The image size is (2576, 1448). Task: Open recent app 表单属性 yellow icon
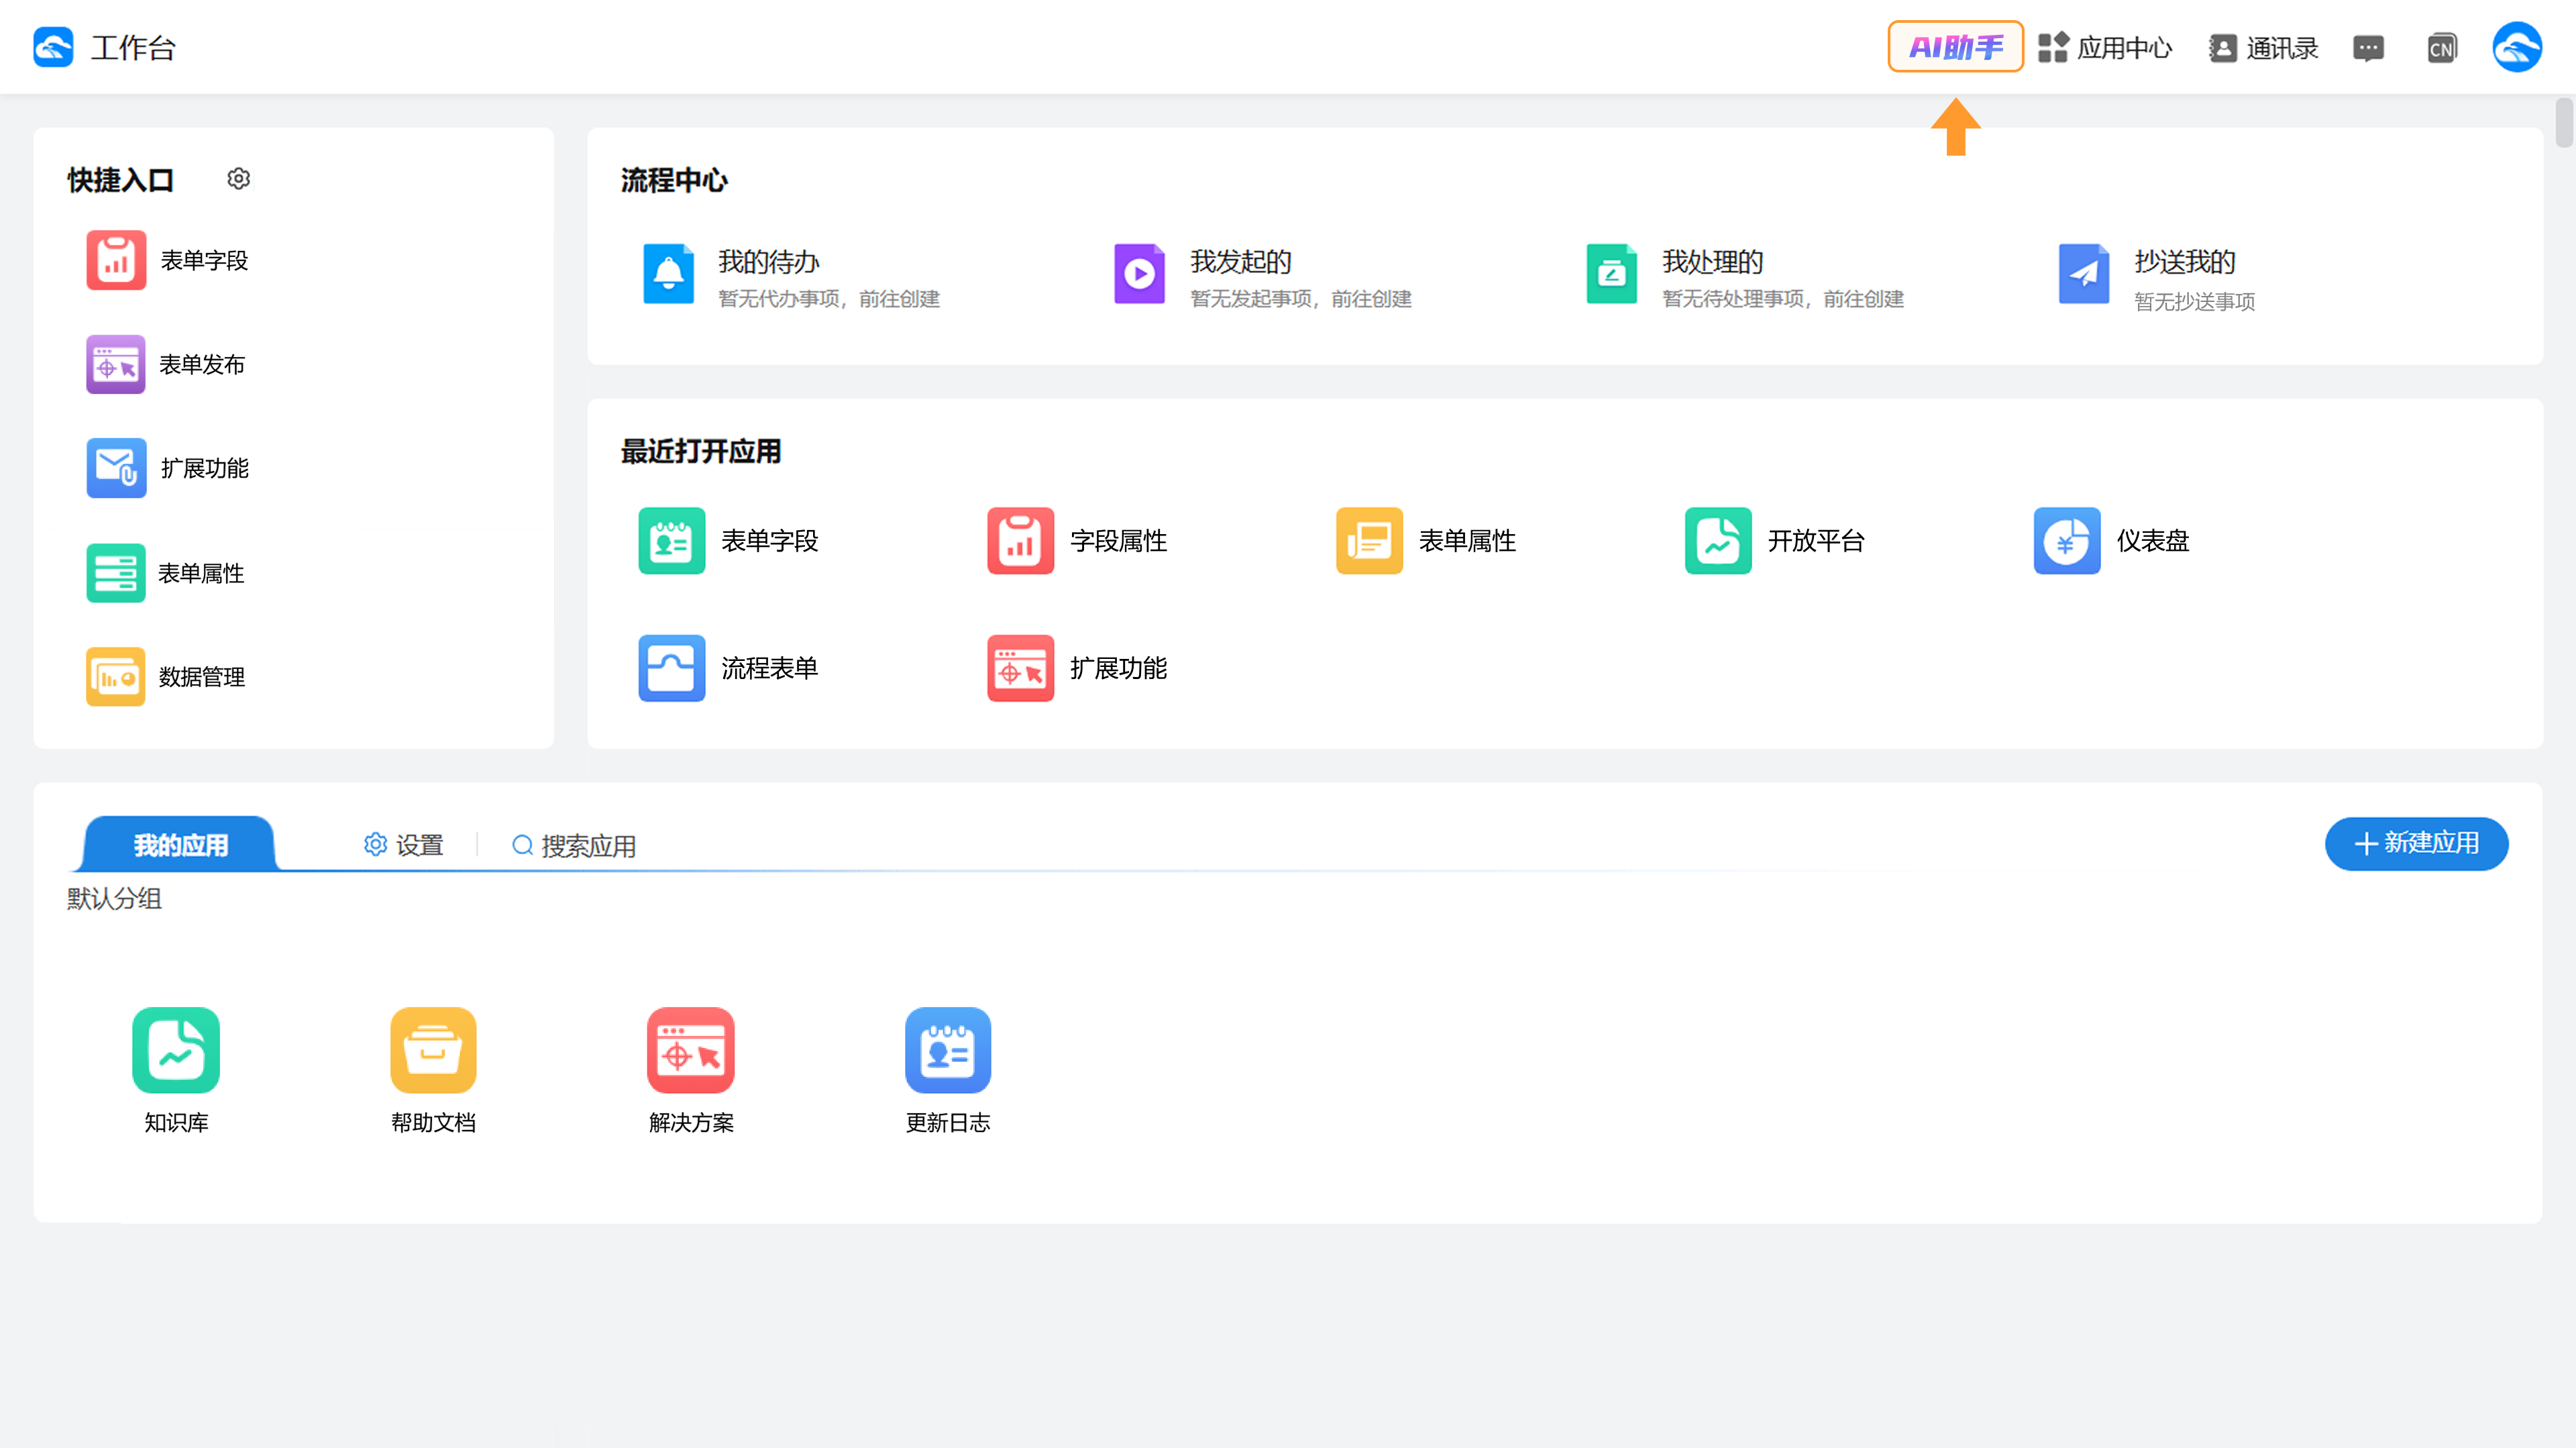pyautogui.click(x=1370, y=541)
